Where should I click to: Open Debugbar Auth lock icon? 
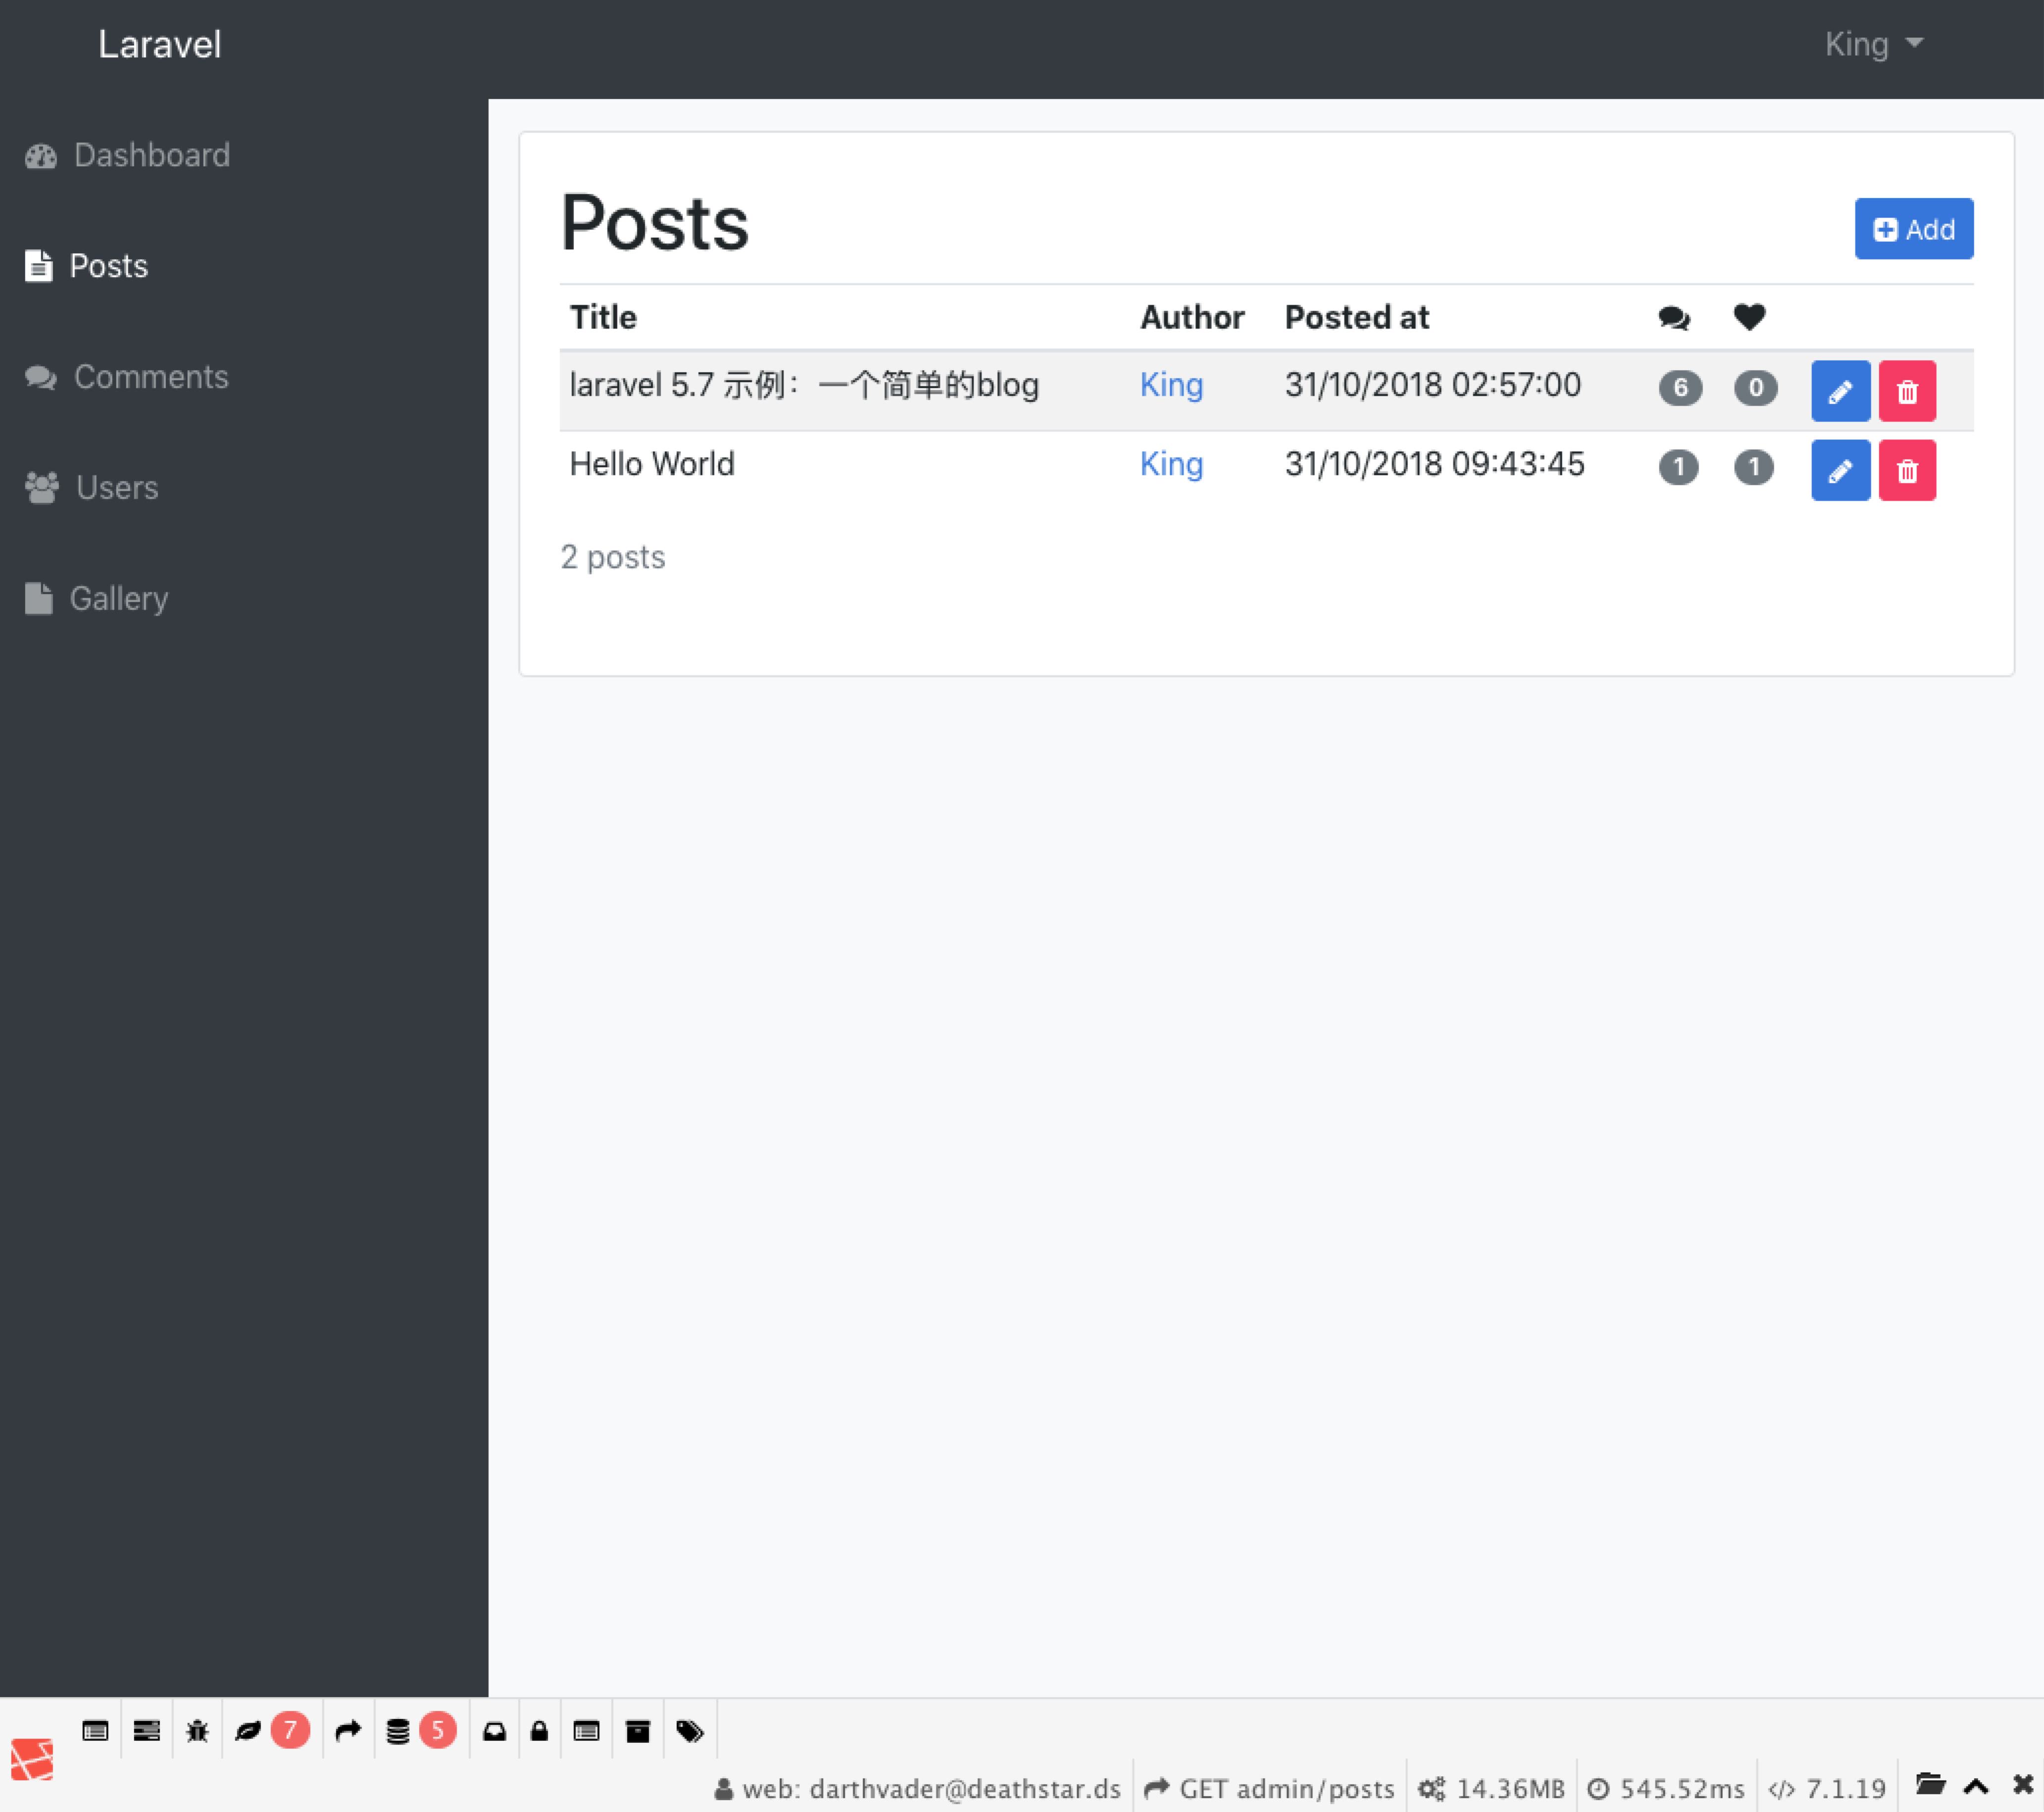click(x=539, y=1731)
